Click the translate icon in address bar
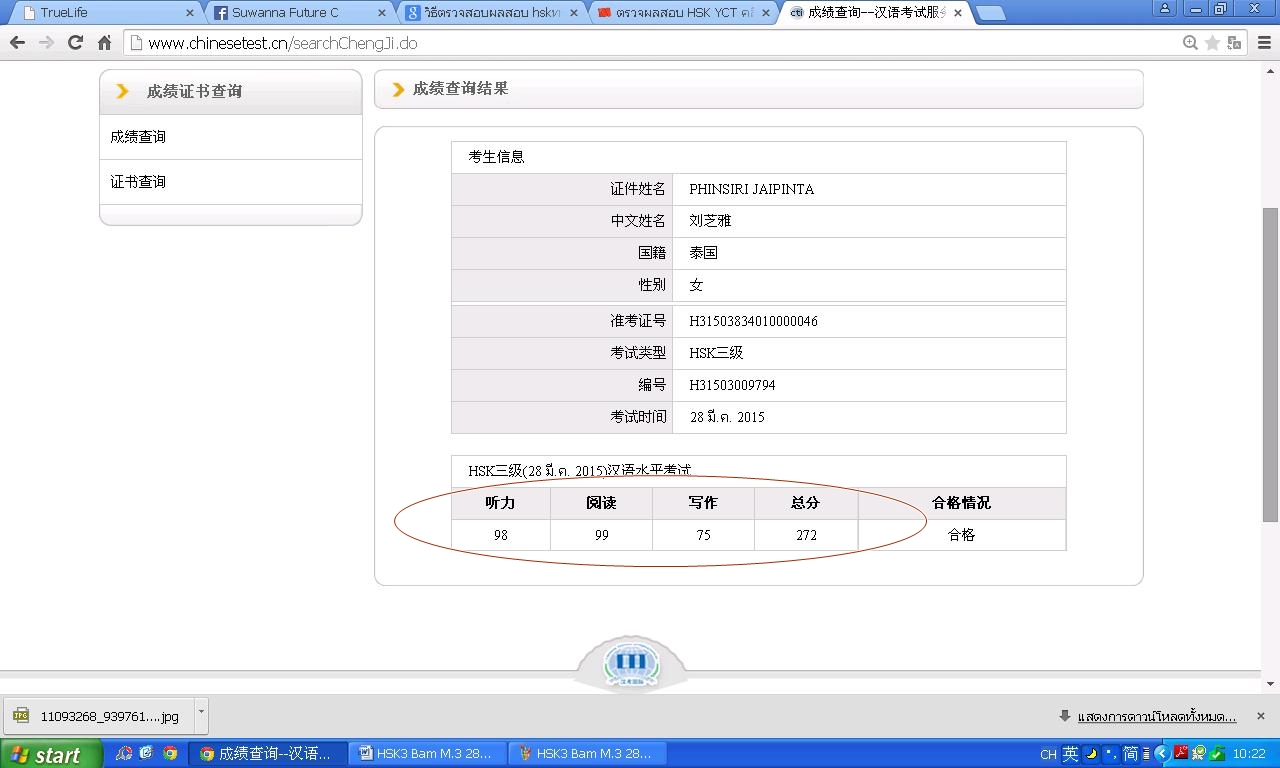 click(x=1234, y=43)
